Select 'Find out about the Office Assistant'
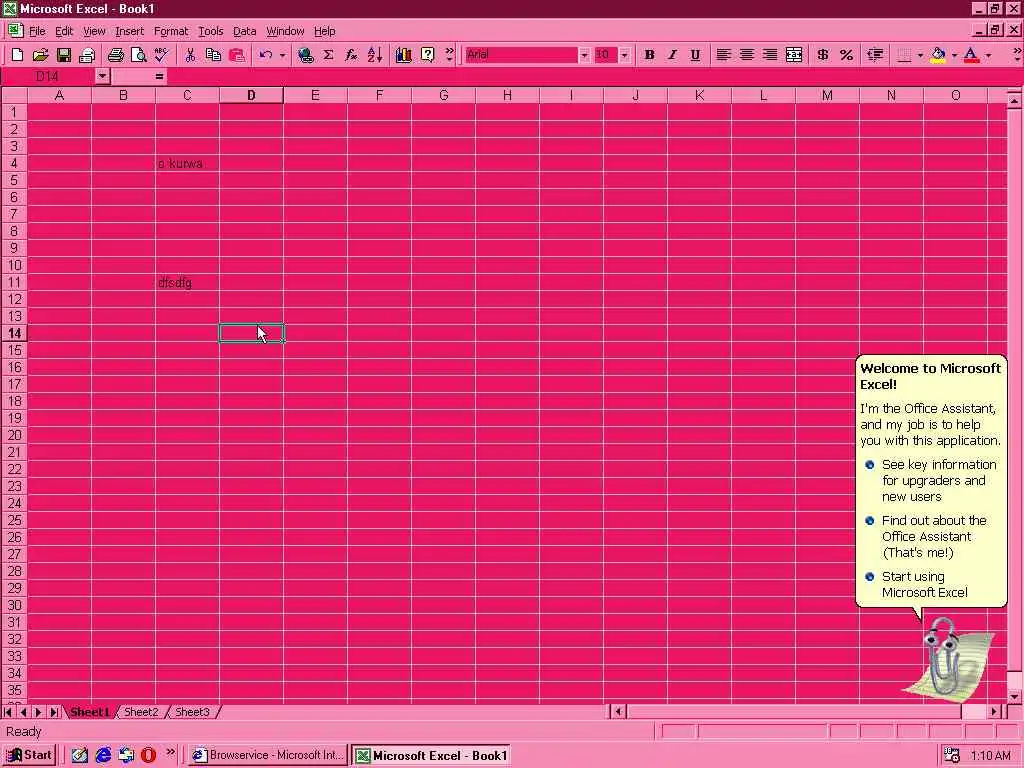 click(934, 536)
